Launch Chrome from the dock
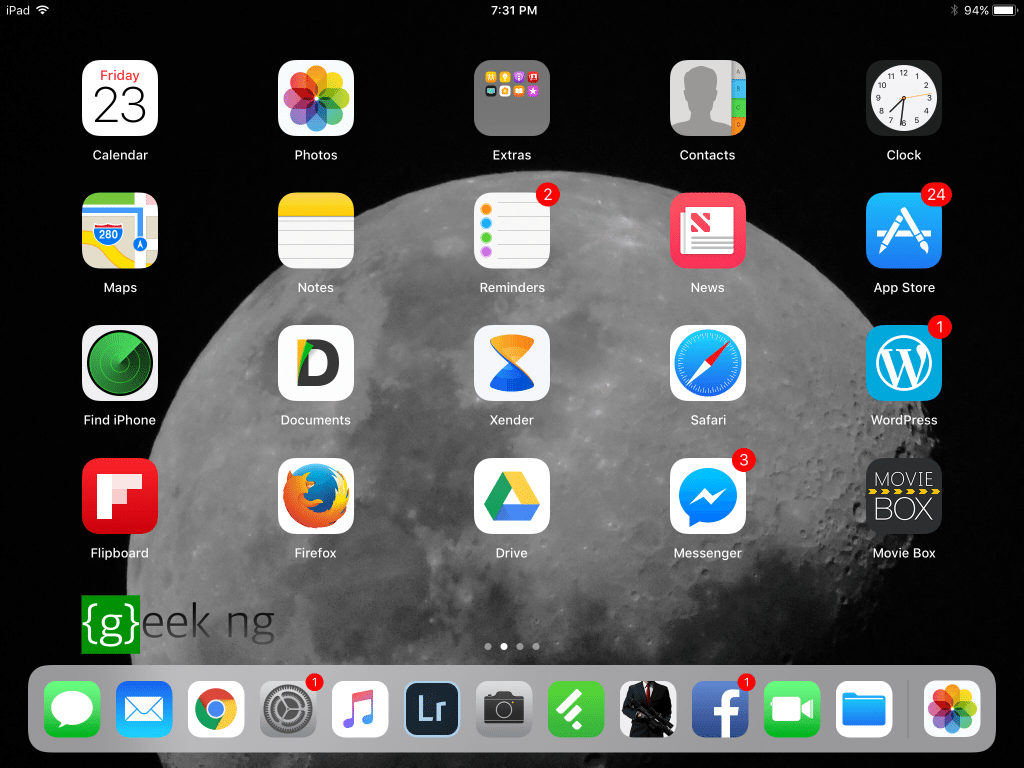The width and height of the screenshot is (1024, 768). tap(216, 709)
